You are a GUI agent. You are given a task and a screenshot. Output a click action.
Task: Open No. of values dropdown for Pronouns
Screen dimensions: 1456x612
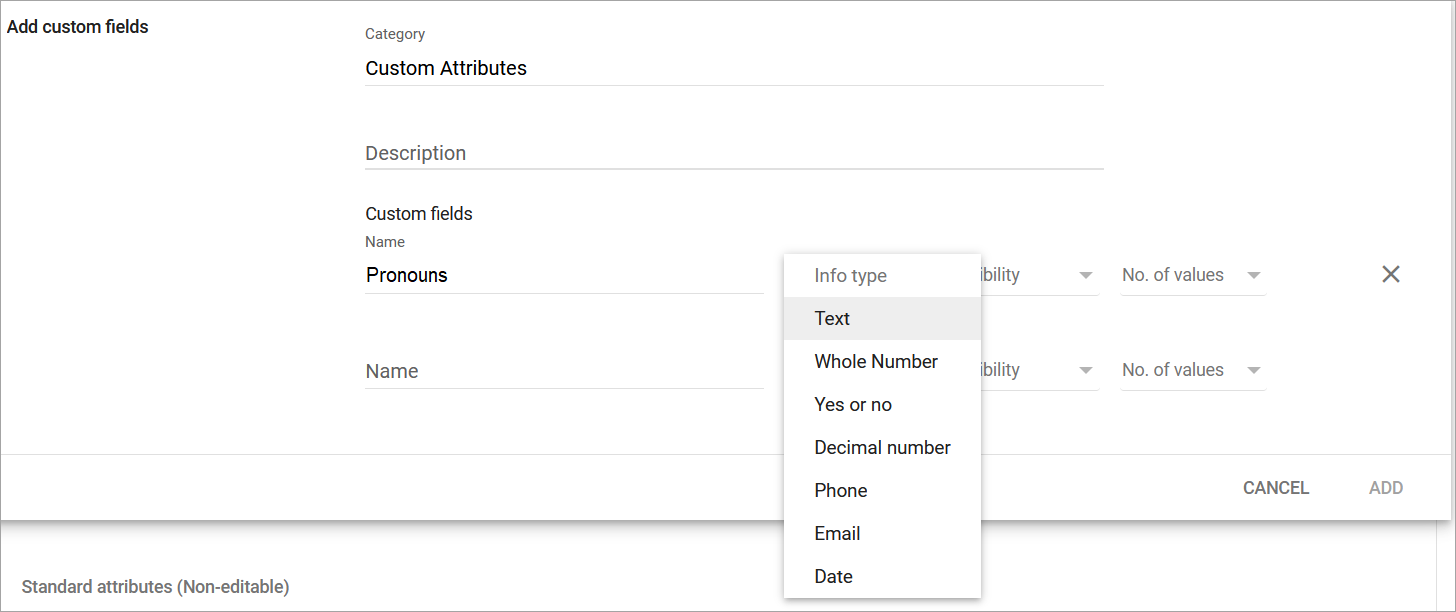(1192, 275)
